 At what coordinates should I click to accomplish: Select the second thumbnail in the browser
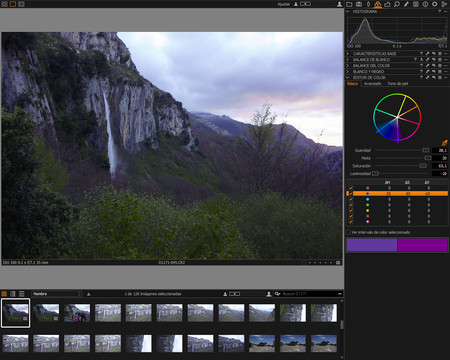point(46,313)
